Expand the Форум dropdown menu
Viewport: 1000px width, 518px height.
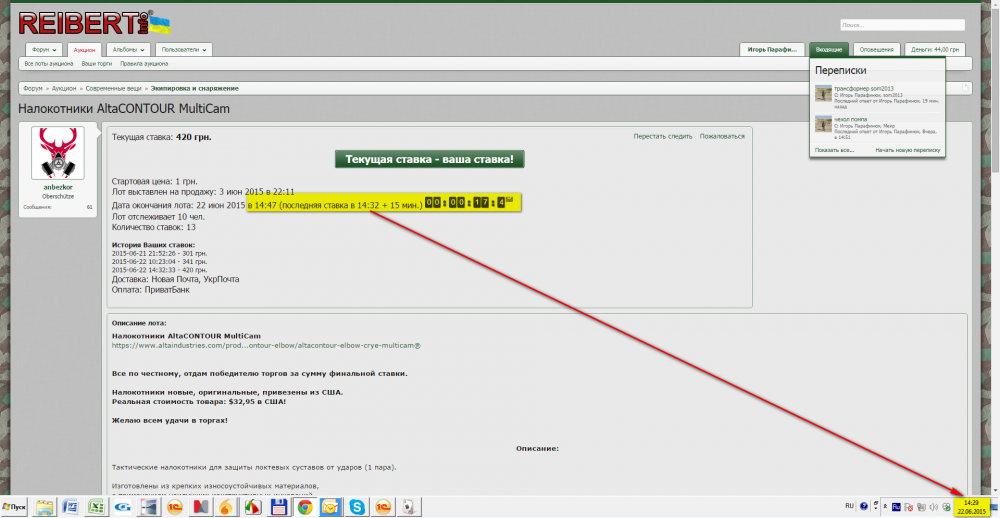tap(45, 49)
